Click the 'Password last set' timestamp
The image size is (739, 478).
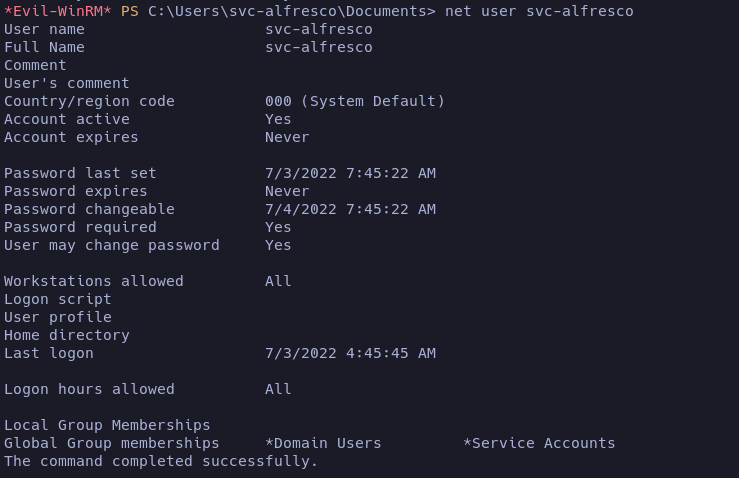350,173
